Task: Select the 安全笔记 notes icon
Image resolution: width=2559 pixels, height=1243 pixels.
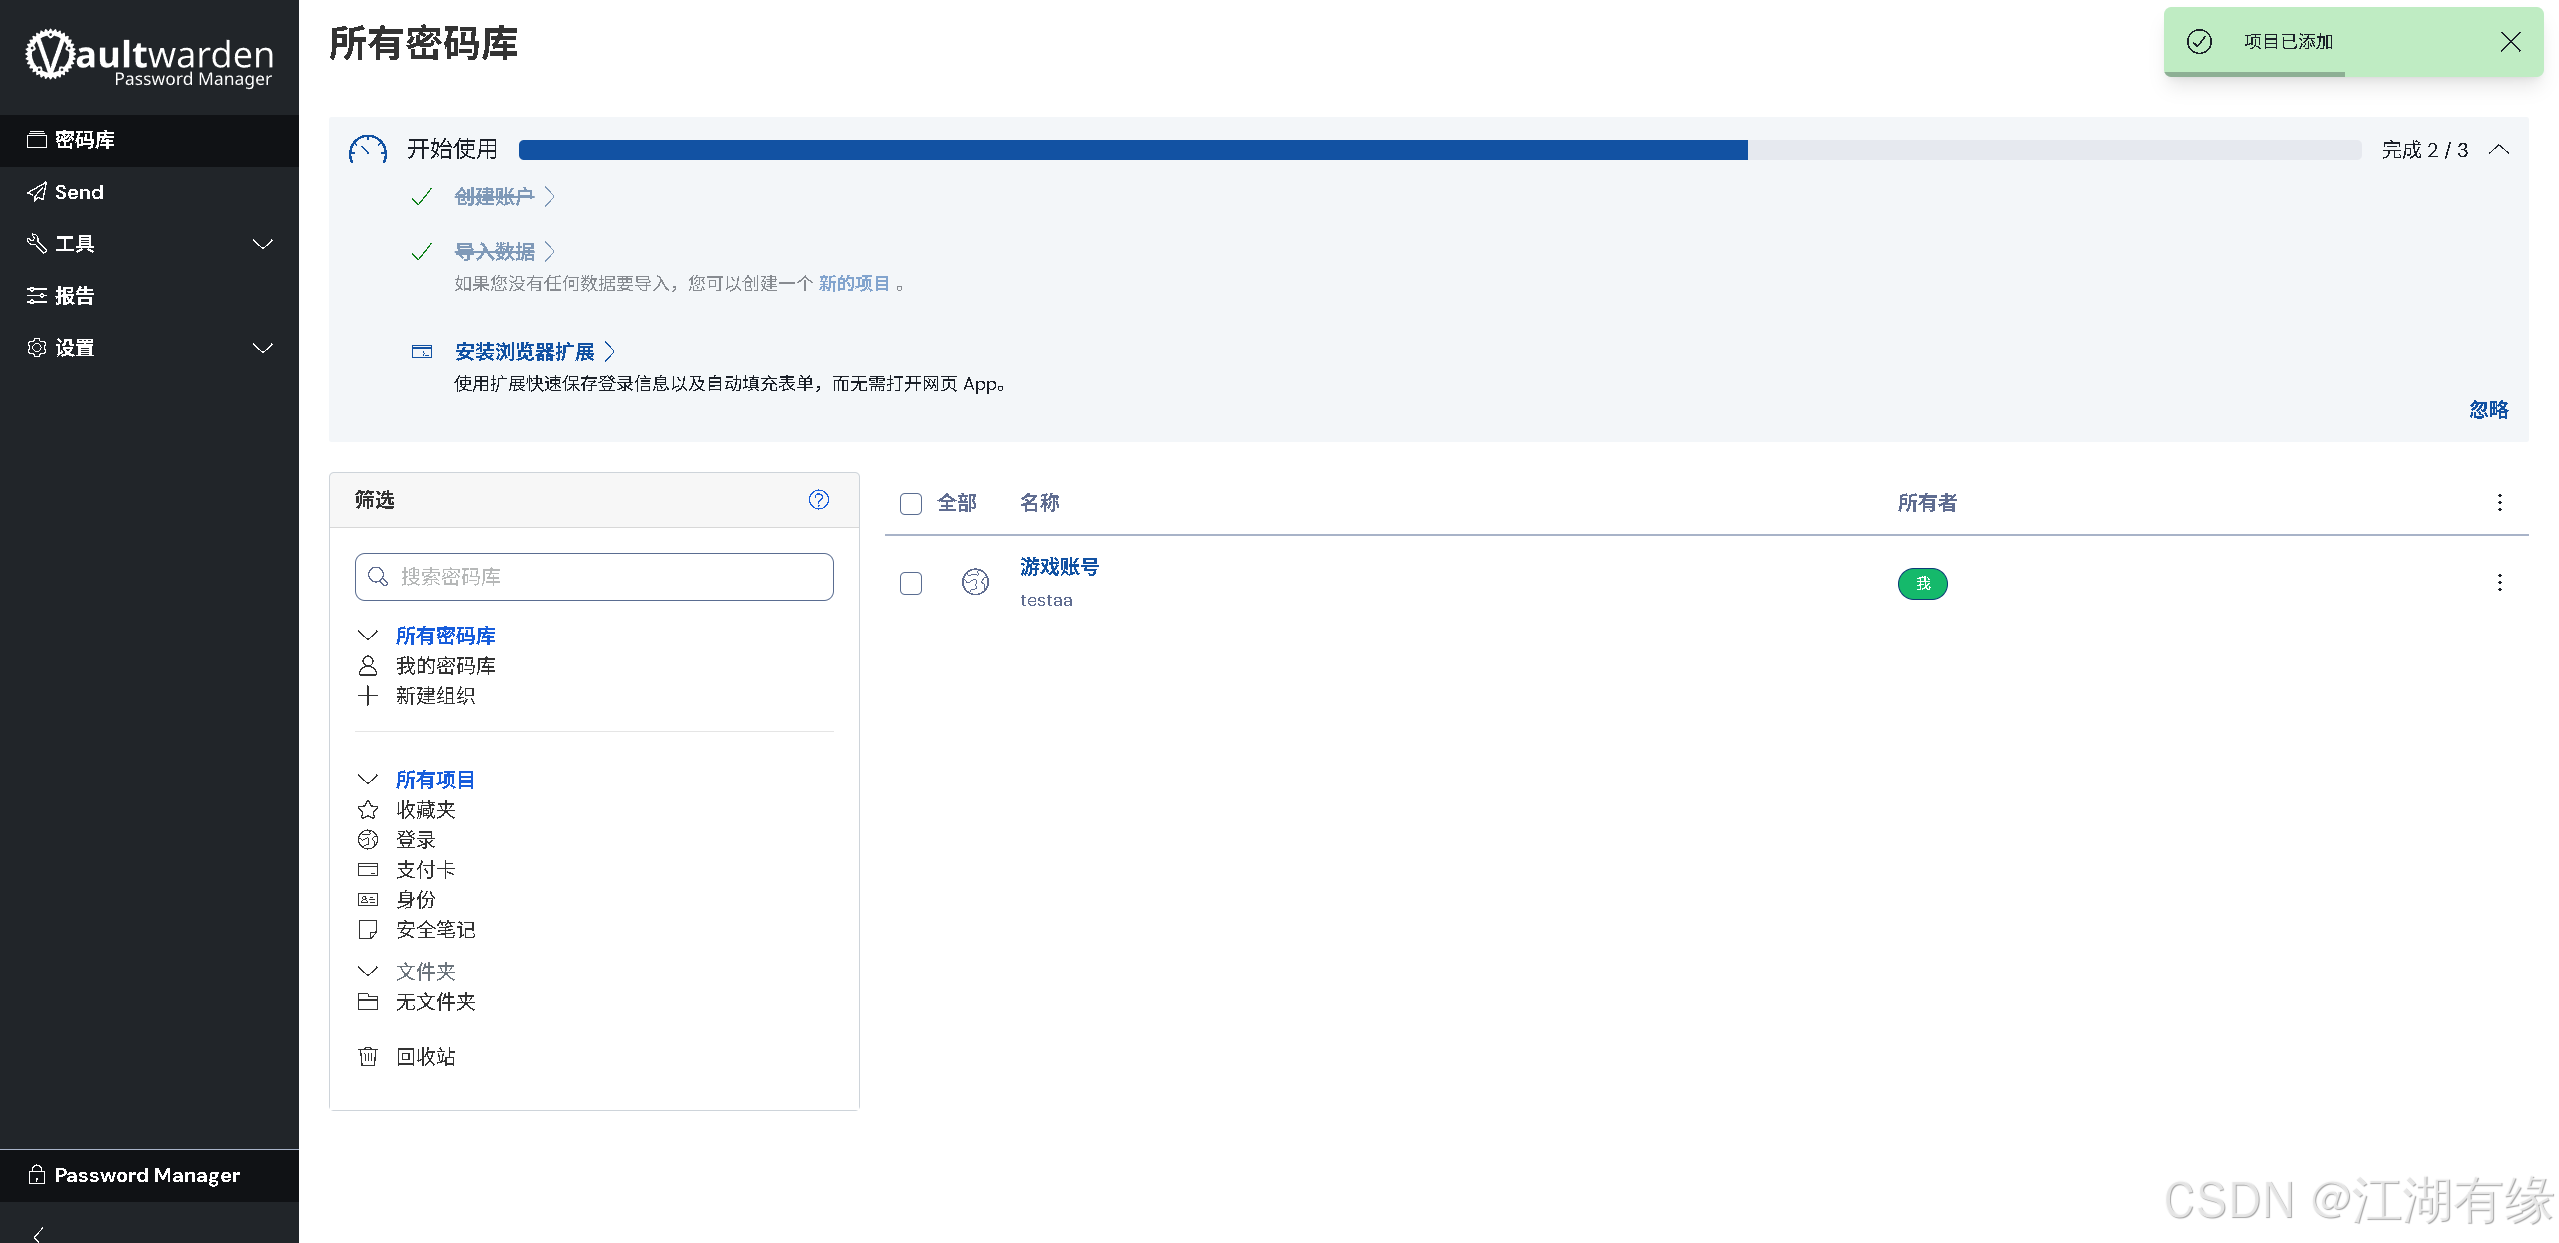Action: (x=367, y=929)
